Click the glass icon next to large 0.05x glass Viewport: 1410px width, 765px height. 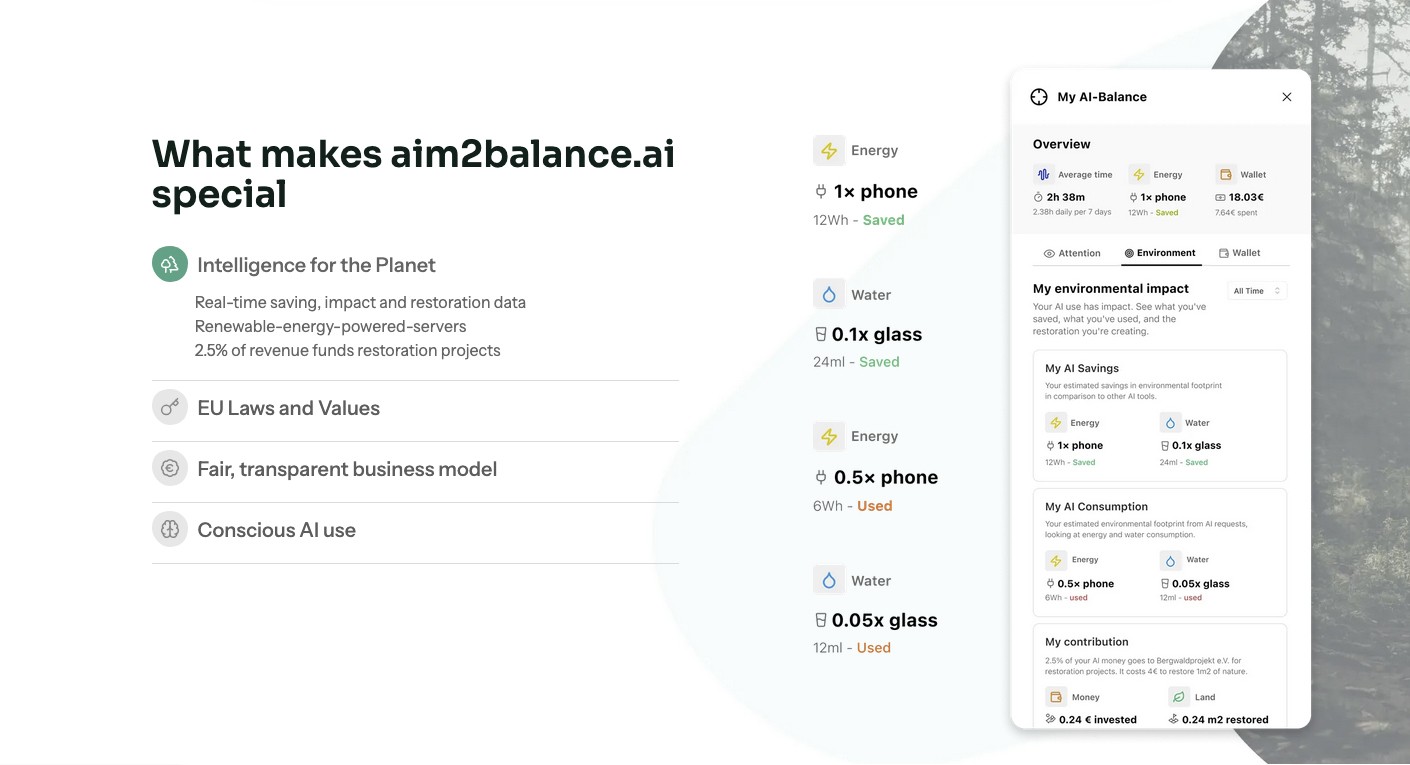click(x=821, y=620)
